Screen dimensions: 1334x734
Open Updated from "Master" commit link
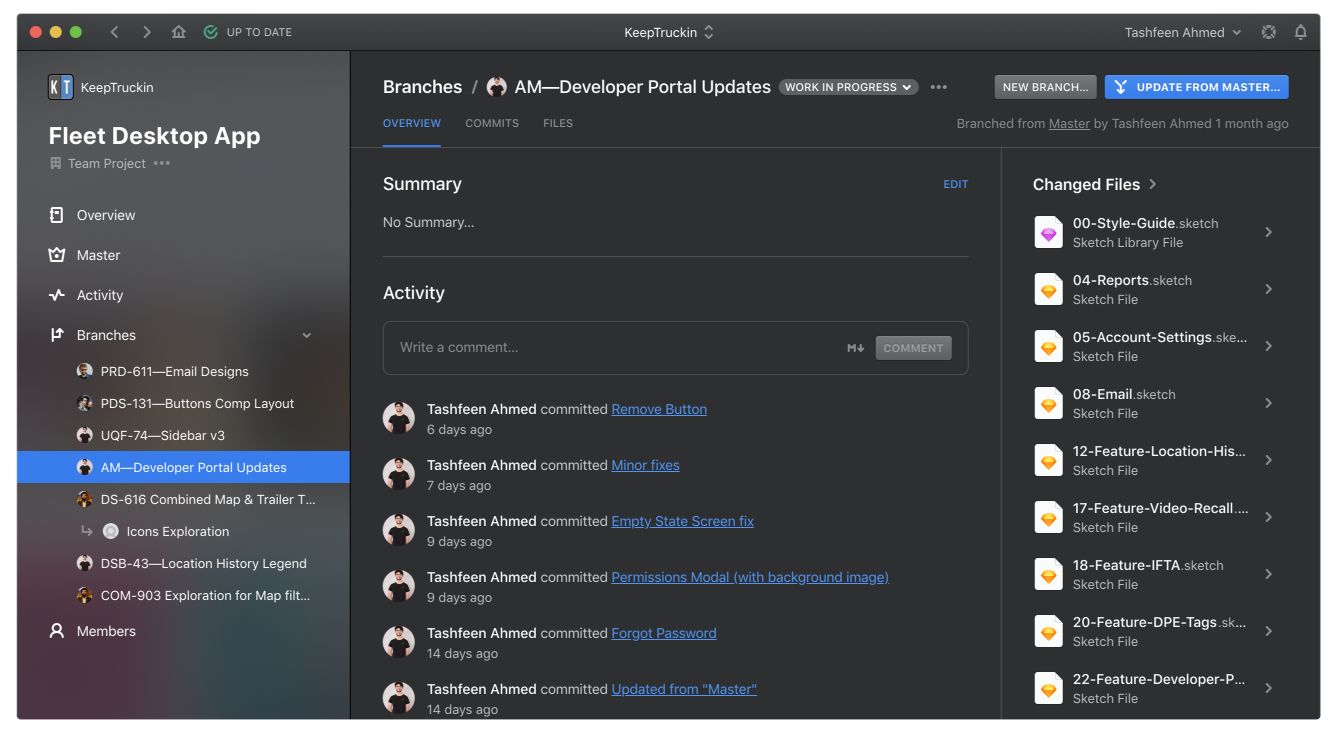click(x=684, y=689)
